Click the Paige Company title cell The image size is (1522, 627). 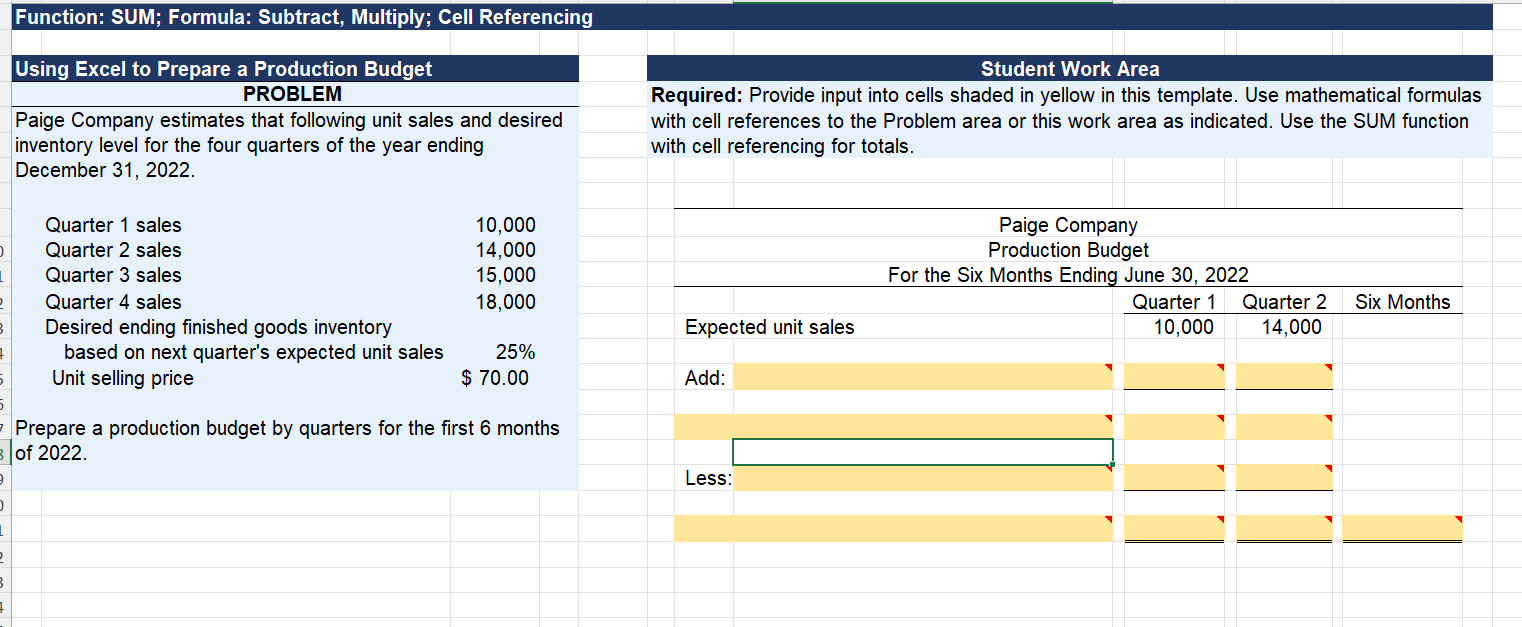pos(1067,225)
